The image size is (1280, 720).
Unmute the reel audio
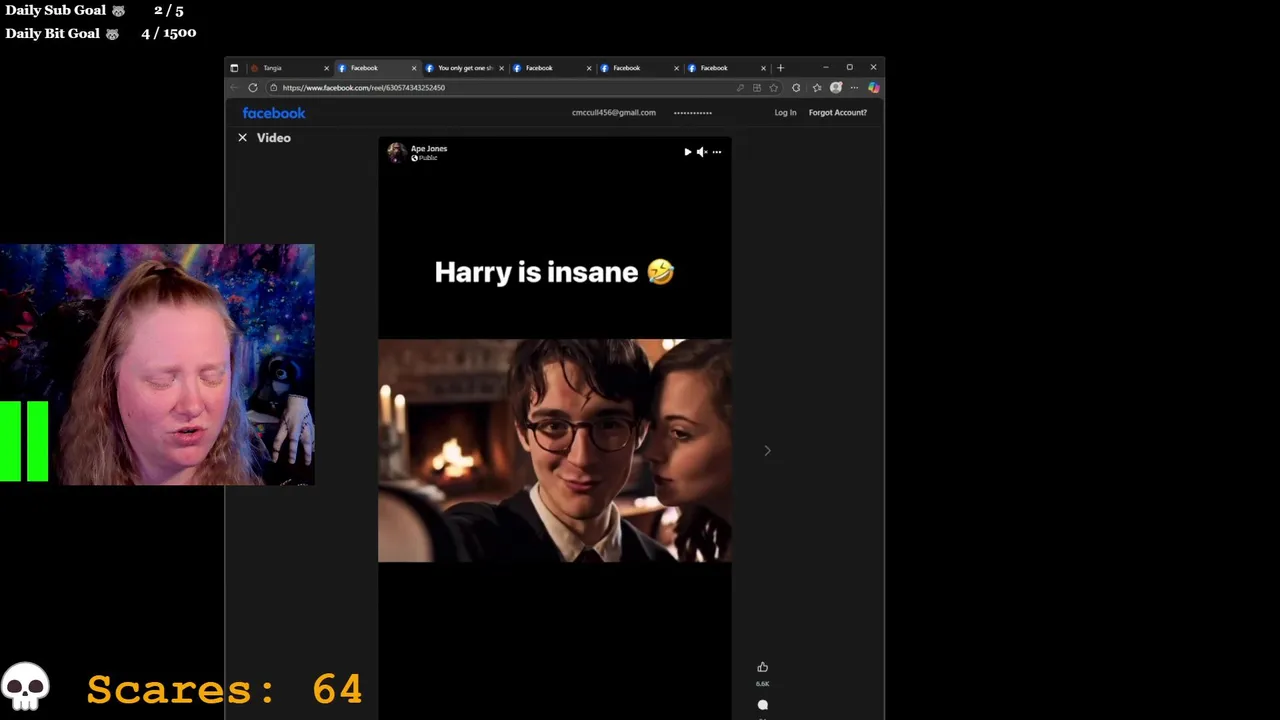pyautogui.click(x=702, y=152)
